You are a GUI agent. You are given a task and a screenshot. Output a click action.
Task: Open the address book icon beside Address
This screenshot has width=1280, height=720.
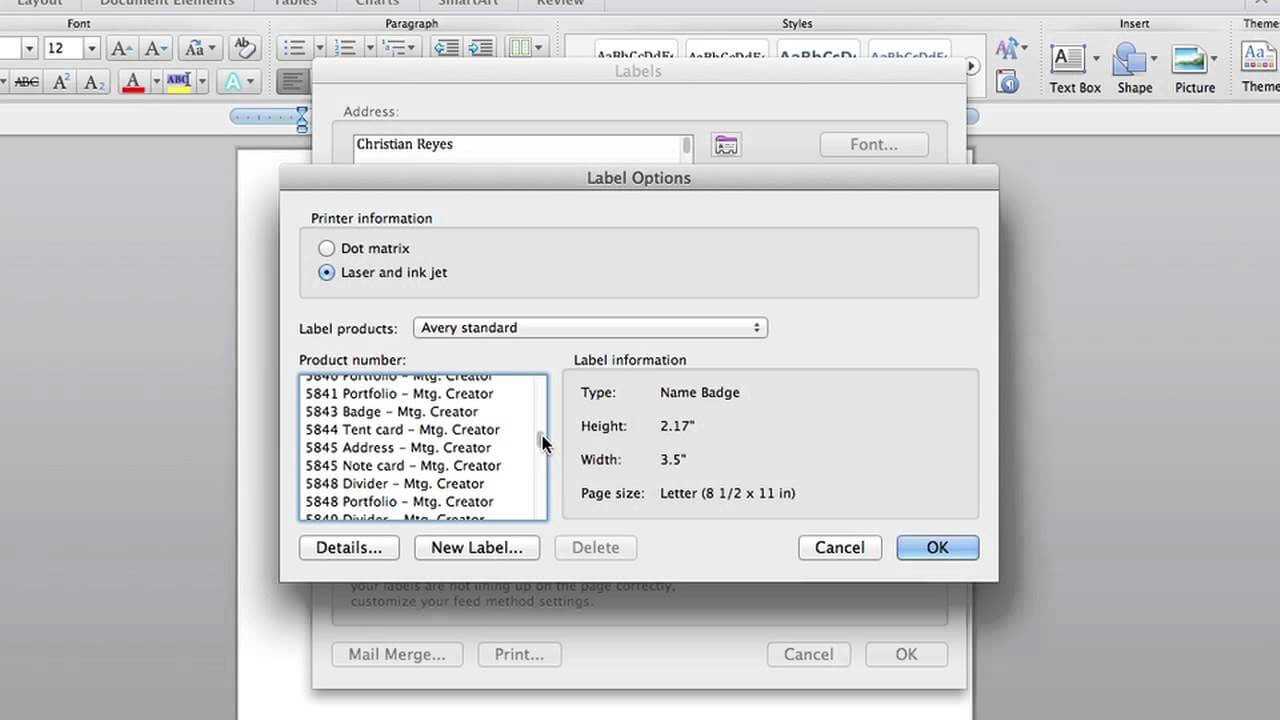(726, 145)
